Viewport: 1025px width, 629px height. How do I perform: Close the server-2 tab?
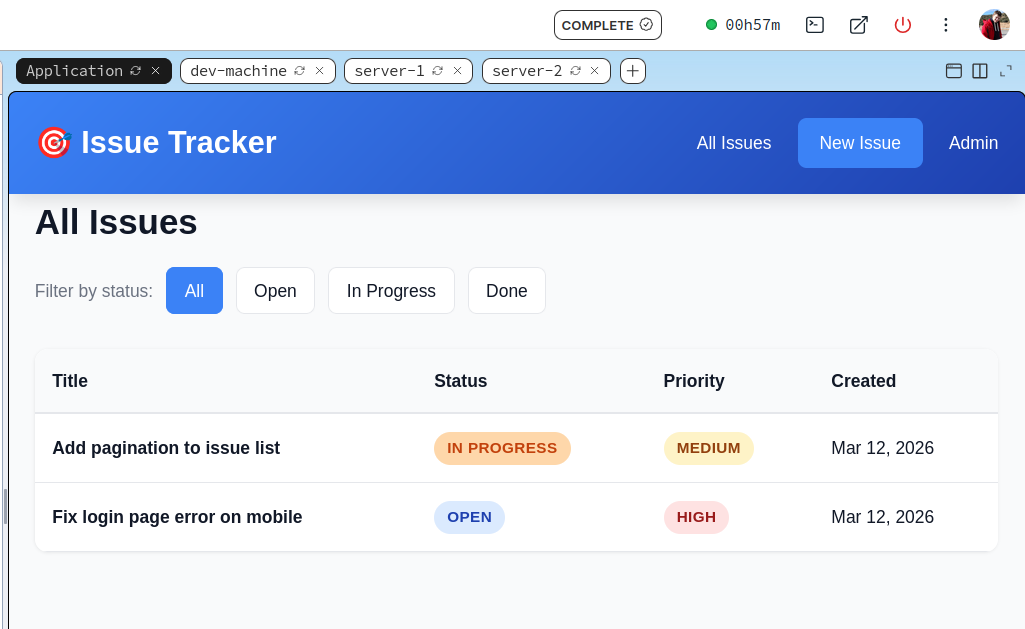(595, 71)
